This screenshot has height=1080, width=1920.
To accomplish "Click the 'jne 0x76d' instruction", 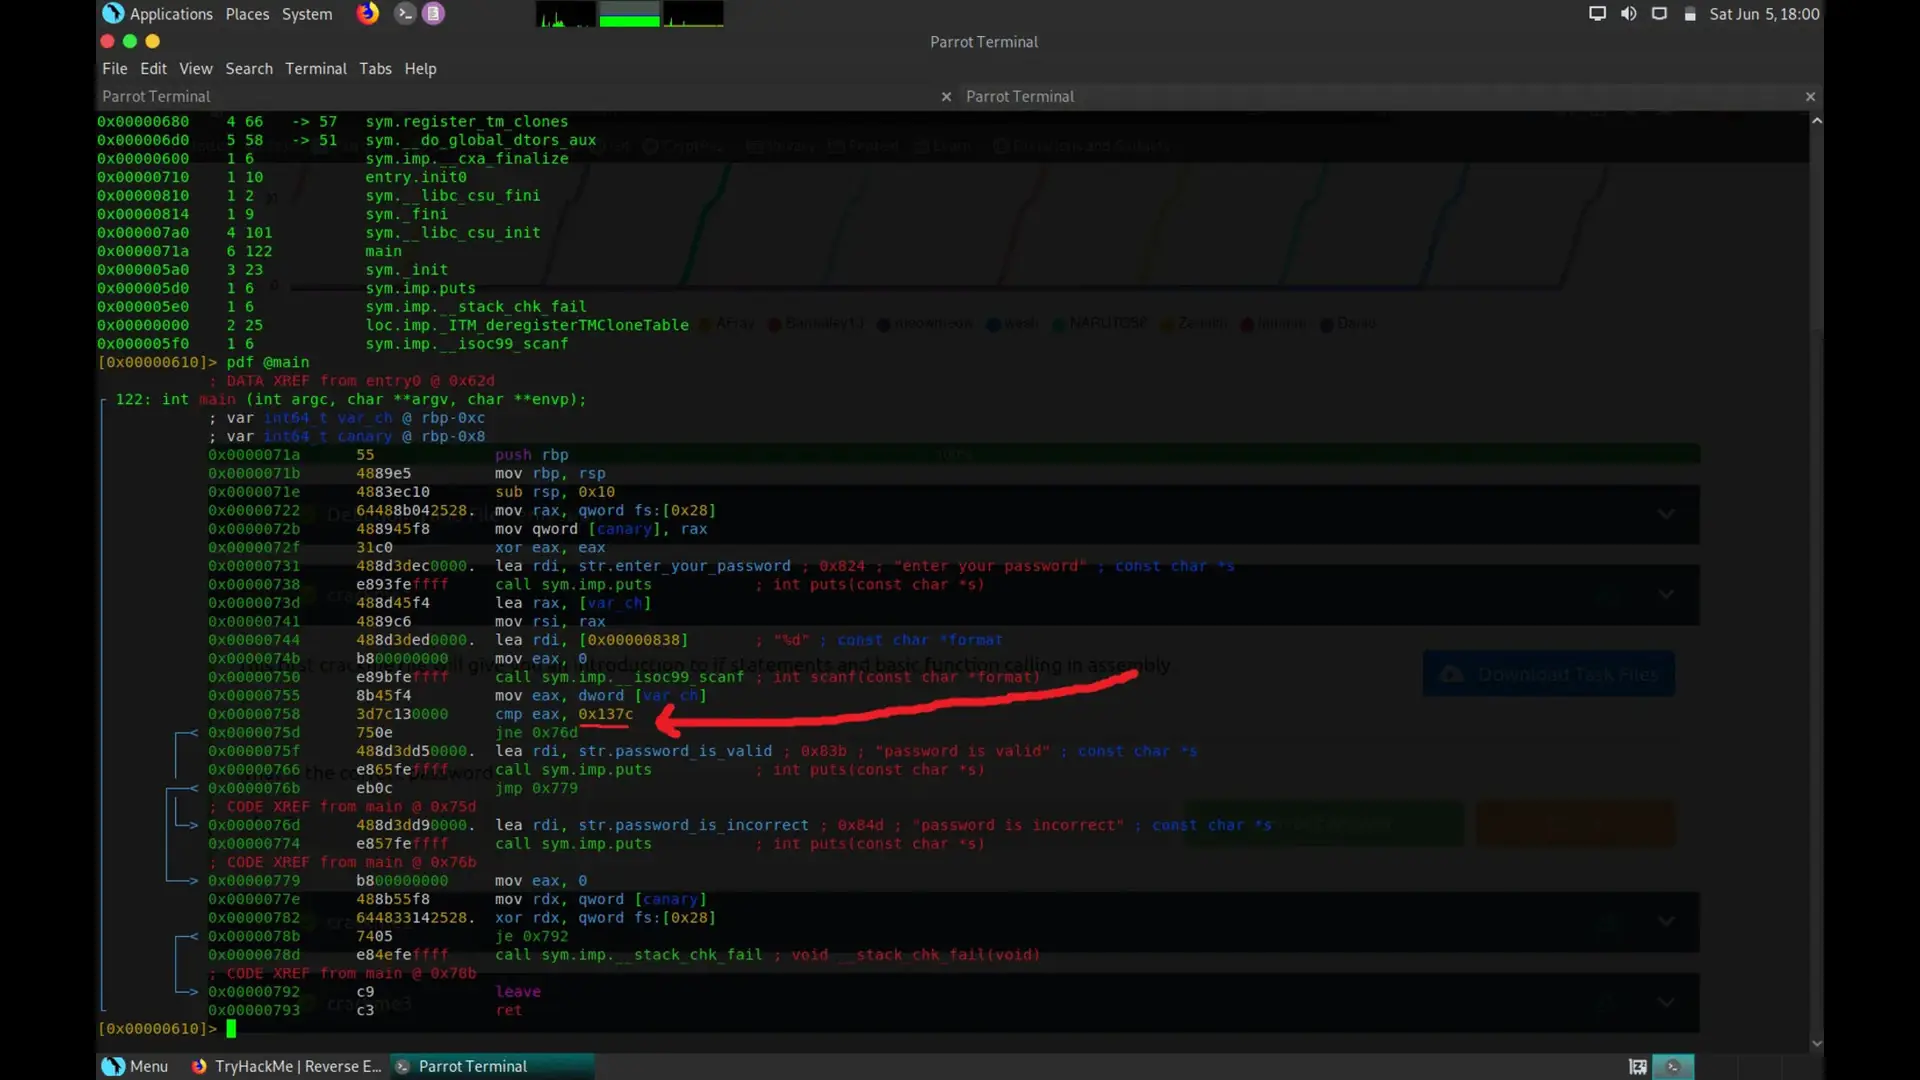I will [536, 732].
